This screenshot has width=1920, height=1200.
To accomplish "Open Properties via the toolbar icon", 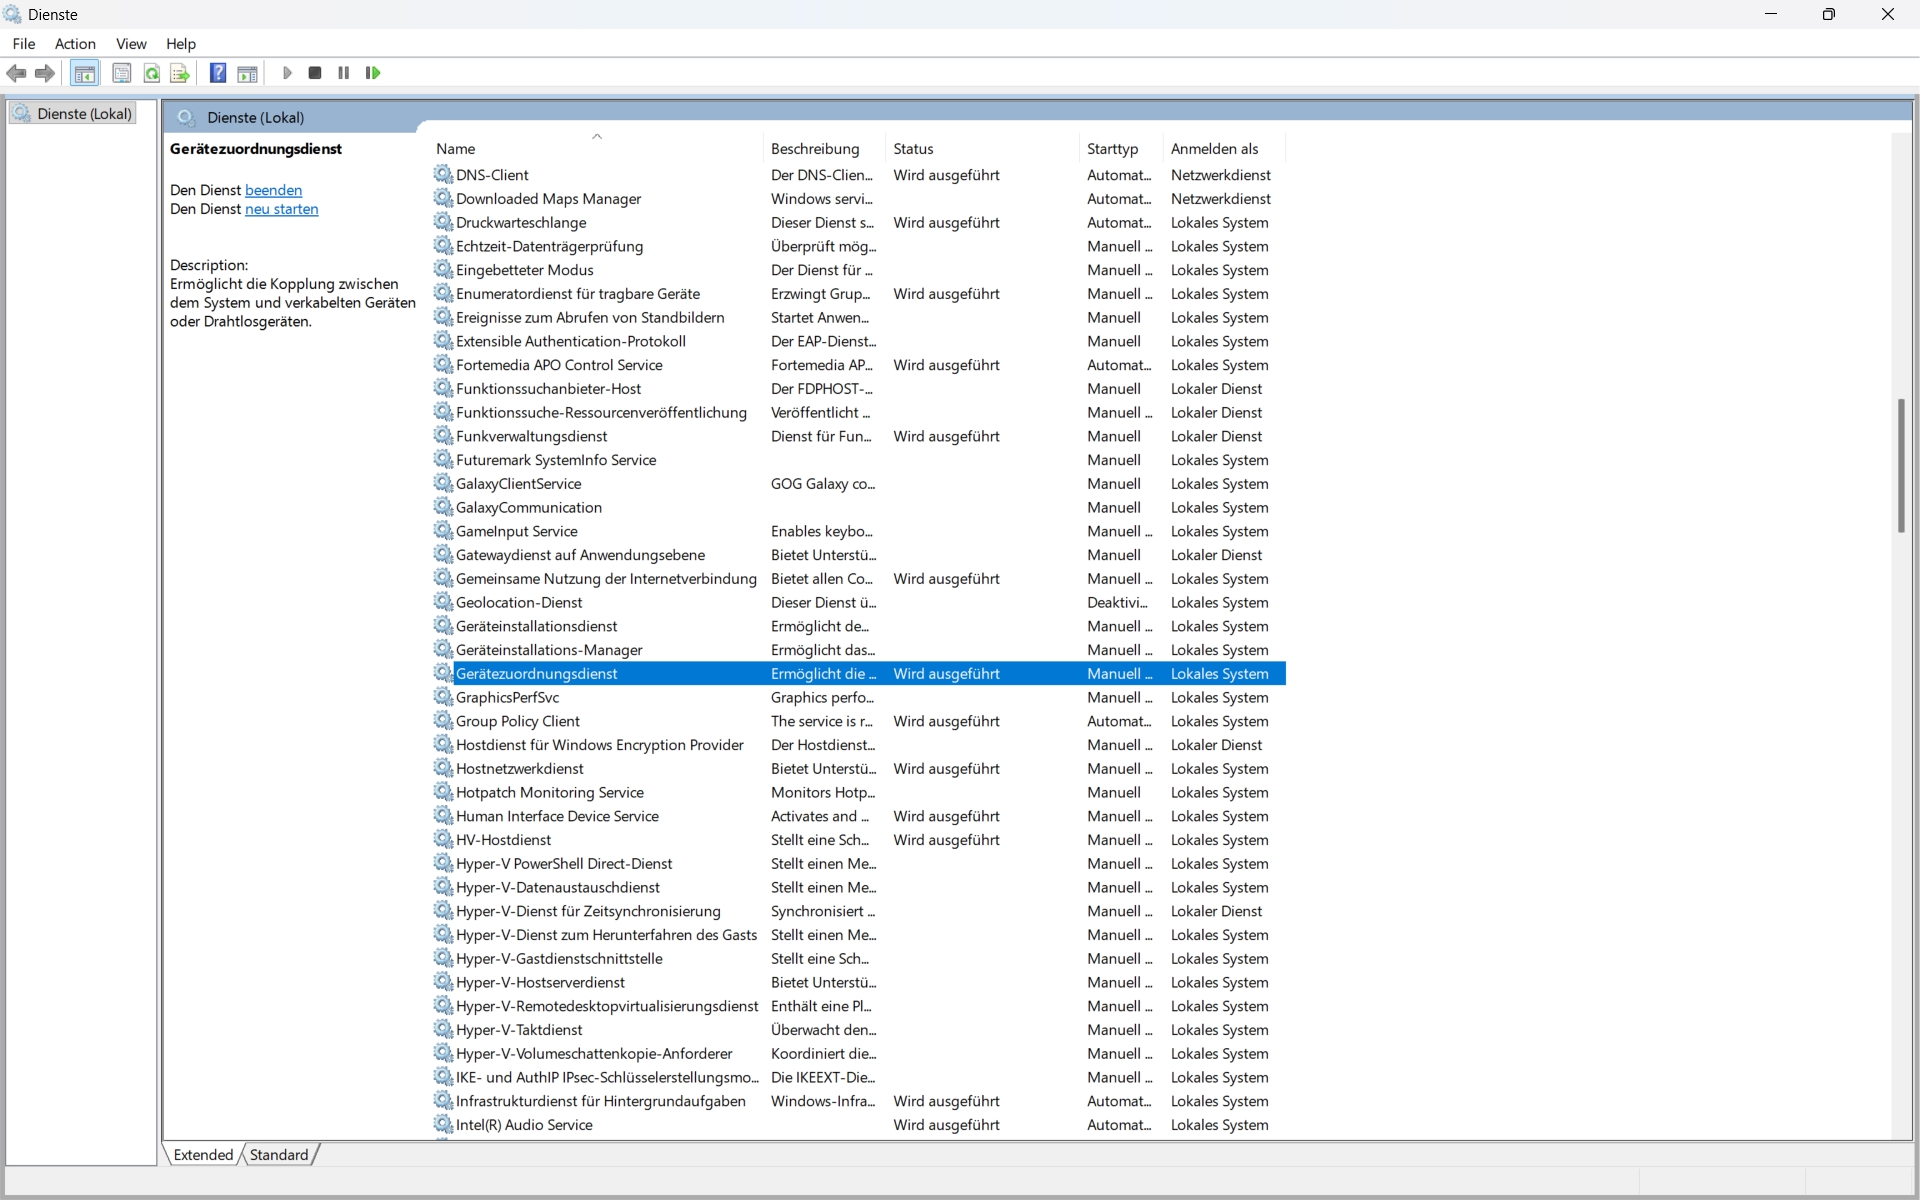I will tap(121, 73).
